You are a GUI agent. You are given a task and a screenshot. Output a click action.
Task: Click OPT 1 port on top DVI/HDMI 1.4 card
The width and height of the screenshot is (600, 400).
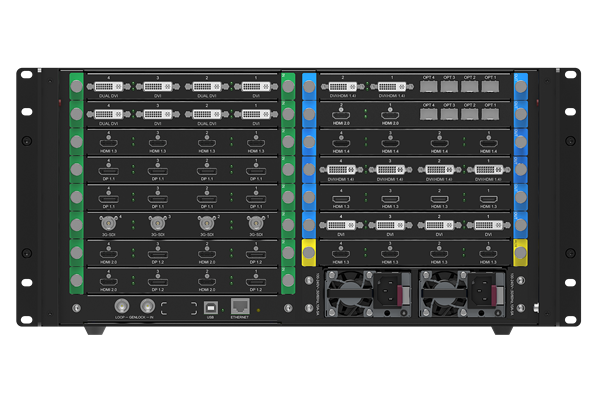click(x=490, y=87)
